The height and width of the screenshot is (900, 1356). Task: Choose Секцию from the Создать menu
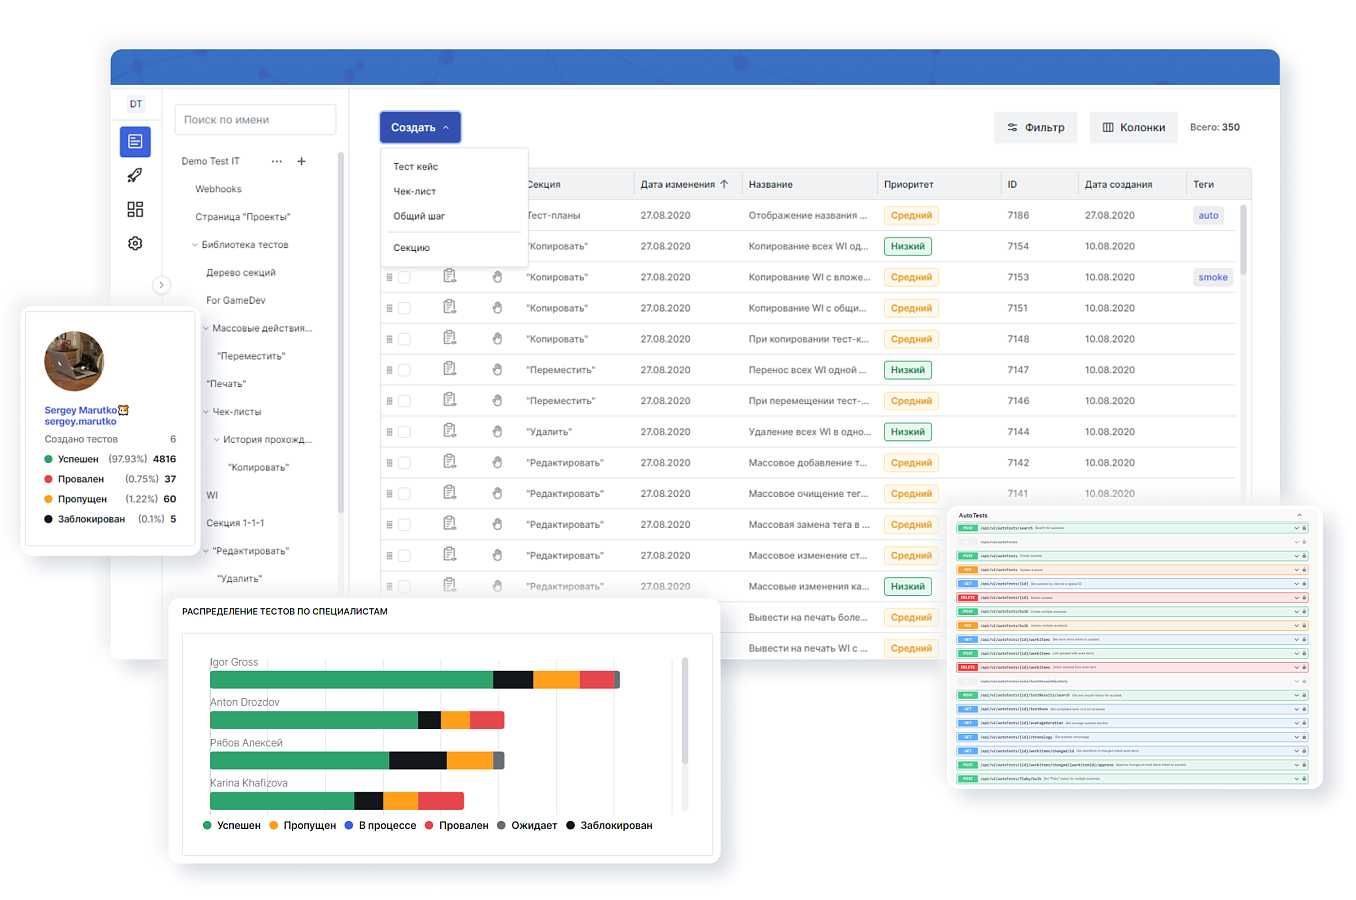(x=412, y=248)
